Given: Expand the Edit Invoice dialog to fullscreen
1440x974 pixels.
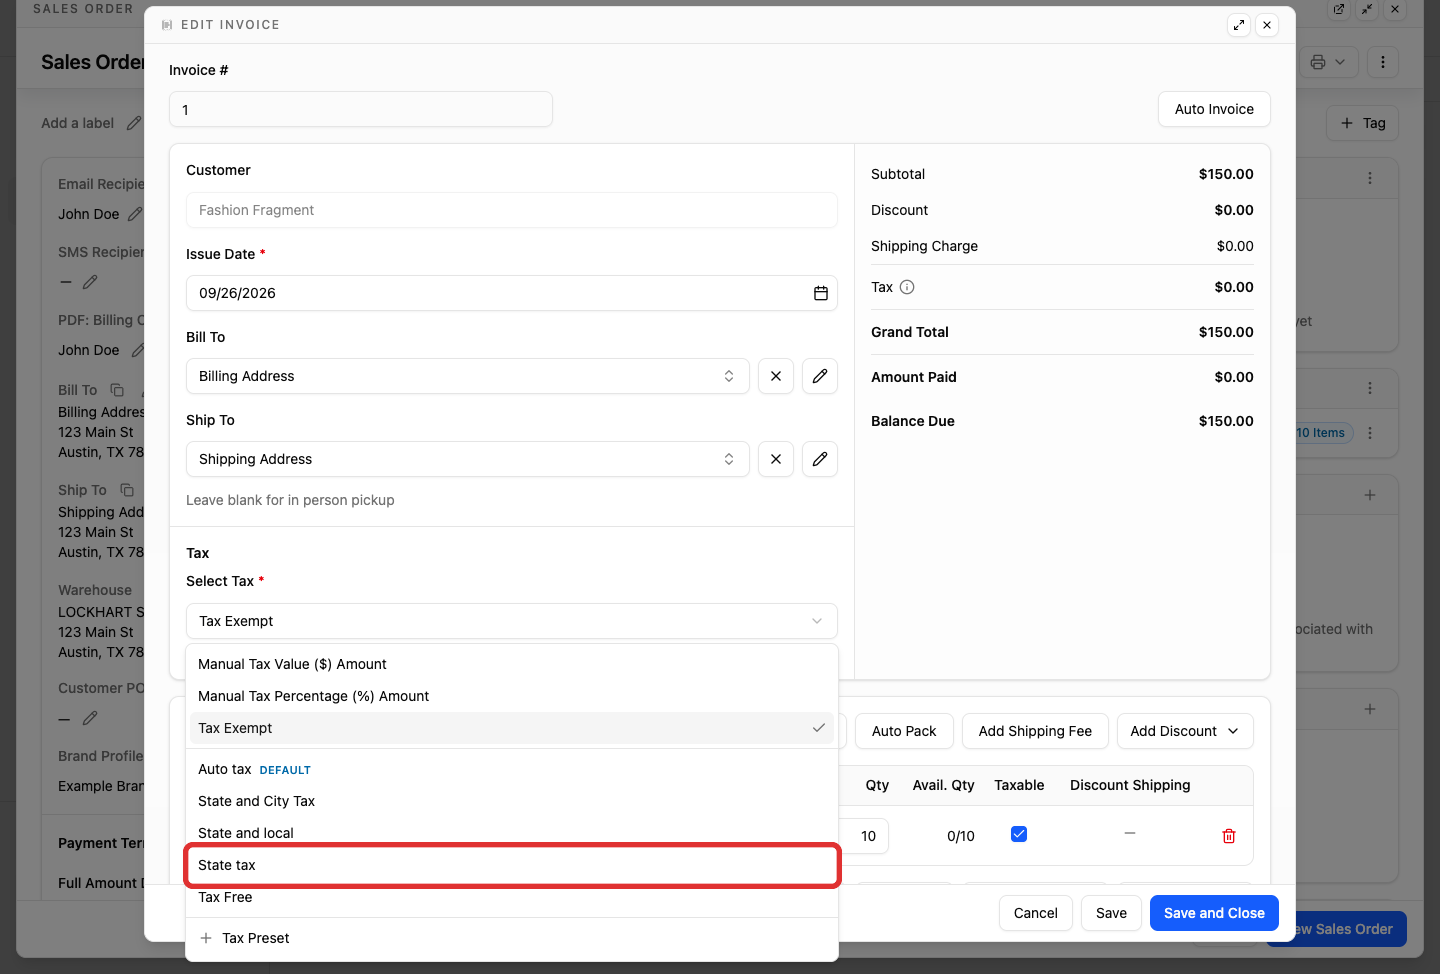Looking at the screenshot, I should coord(1239,25).
